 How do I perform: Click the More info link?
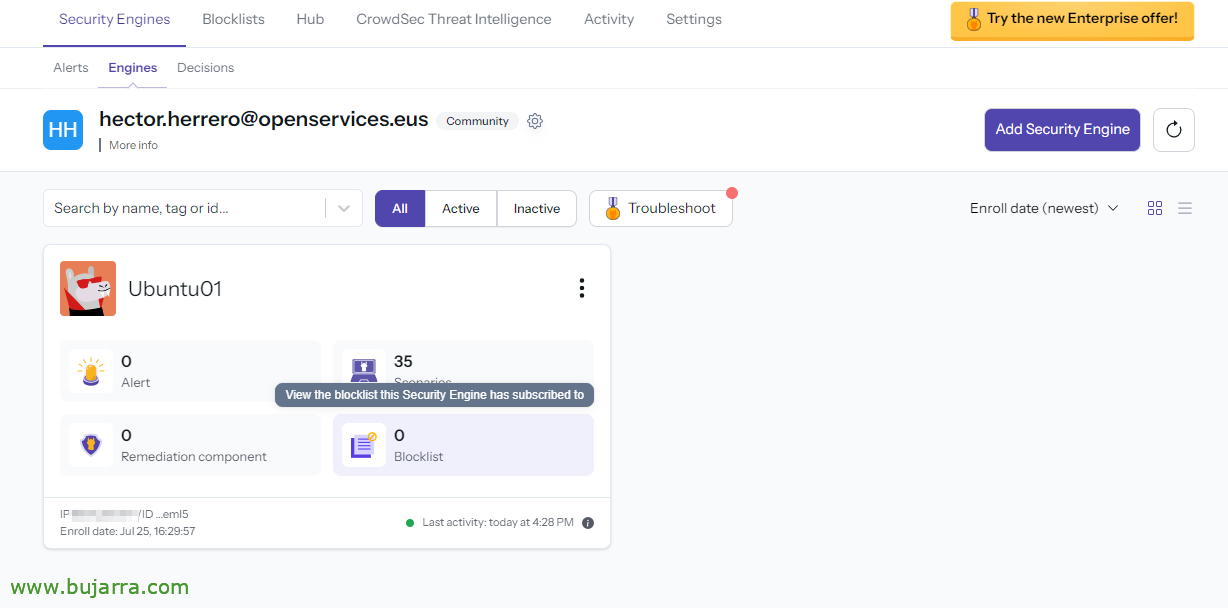pos(133,145)
